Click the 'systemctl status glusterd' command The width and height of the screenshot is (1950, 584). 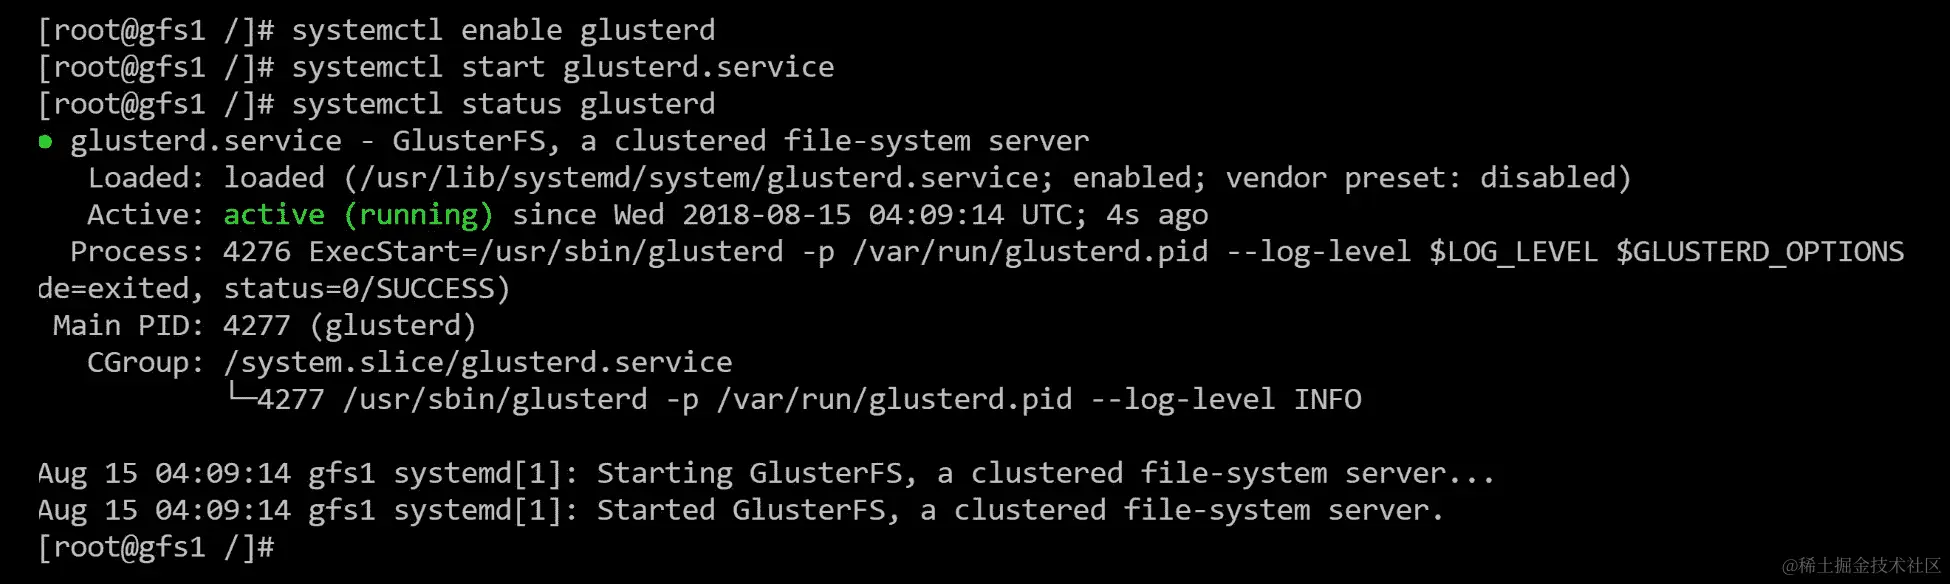503,104
